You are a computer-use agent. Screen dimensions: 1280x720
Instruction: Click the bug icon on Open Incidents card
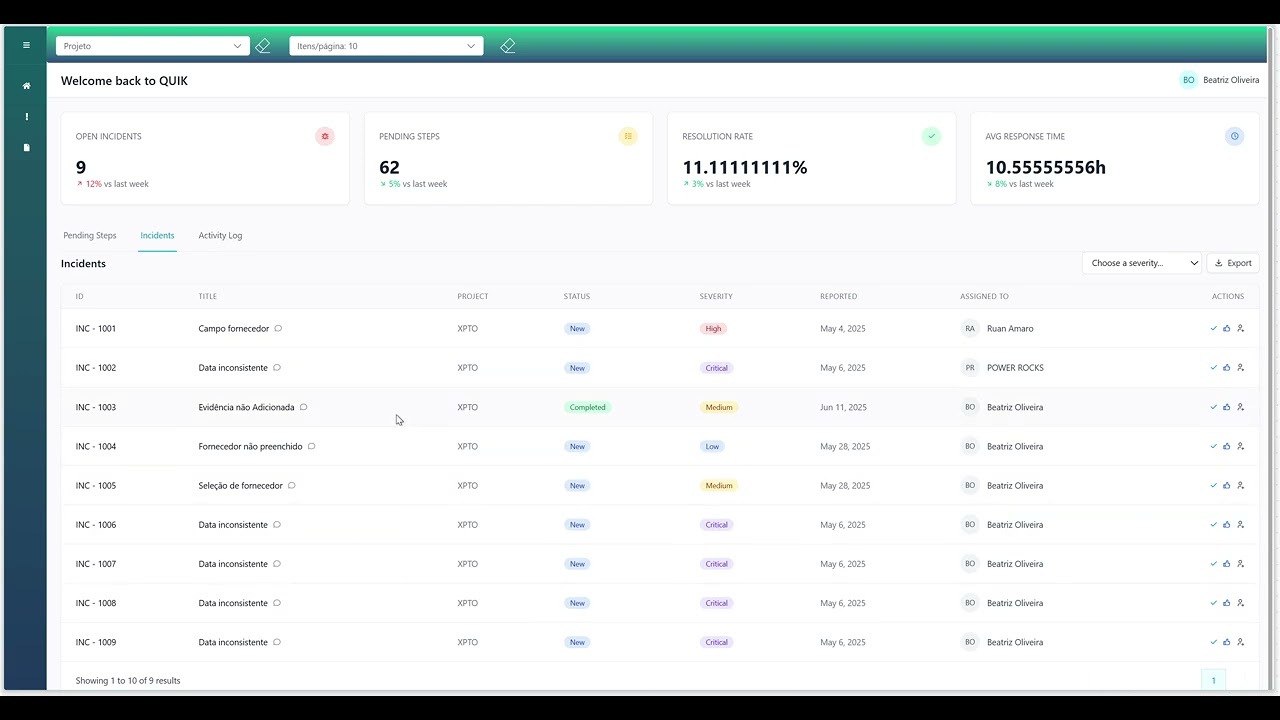[x=325, y=136]
